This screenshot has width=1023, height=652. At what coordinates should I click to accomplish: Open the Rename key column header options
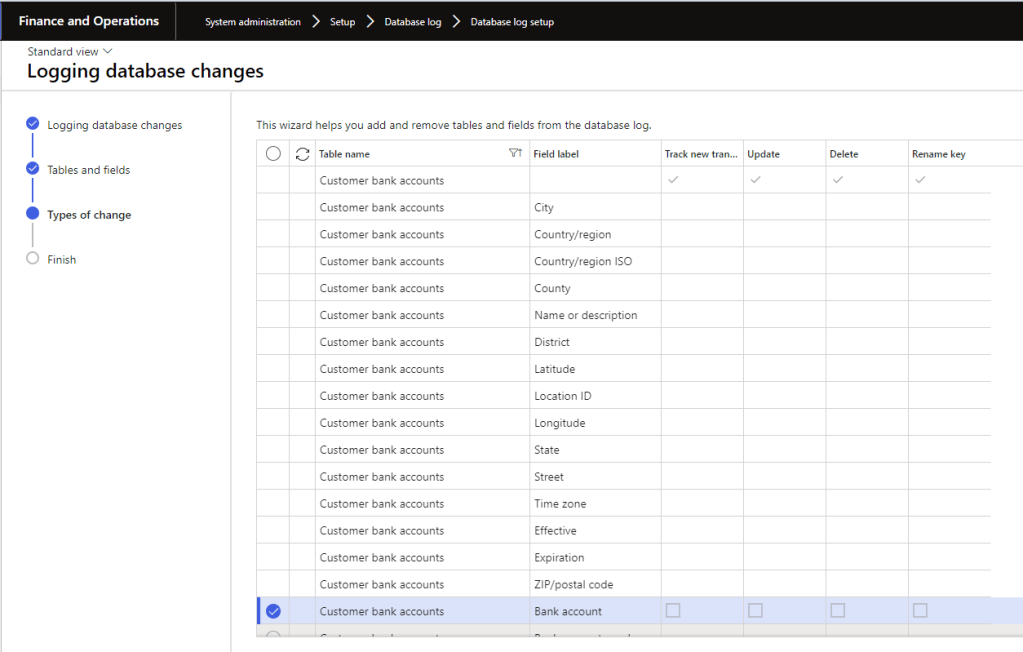coord(938,154)
